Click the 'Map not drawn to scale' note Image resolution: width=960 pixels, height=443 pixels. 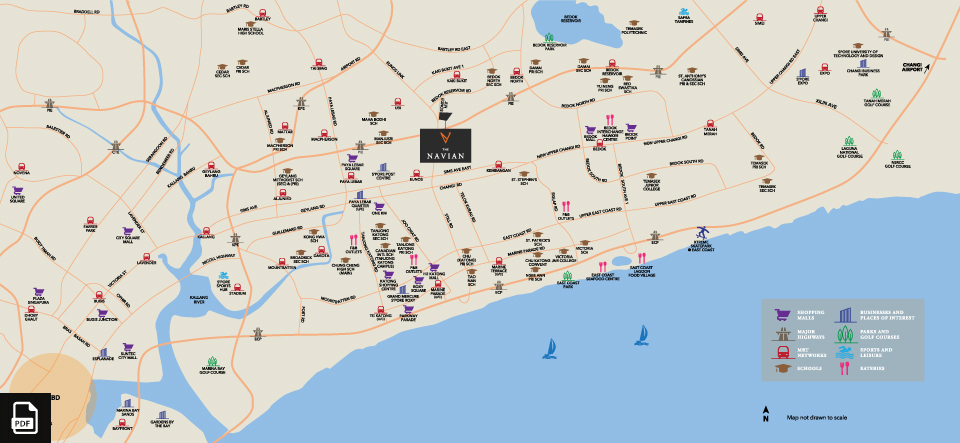coord(817,418)
